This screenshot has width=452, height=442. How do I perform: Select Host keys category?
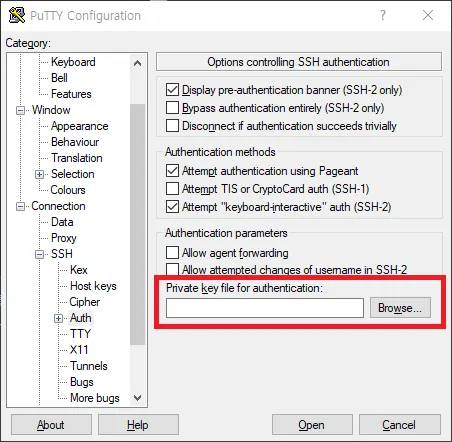click(x=93, y=286)
